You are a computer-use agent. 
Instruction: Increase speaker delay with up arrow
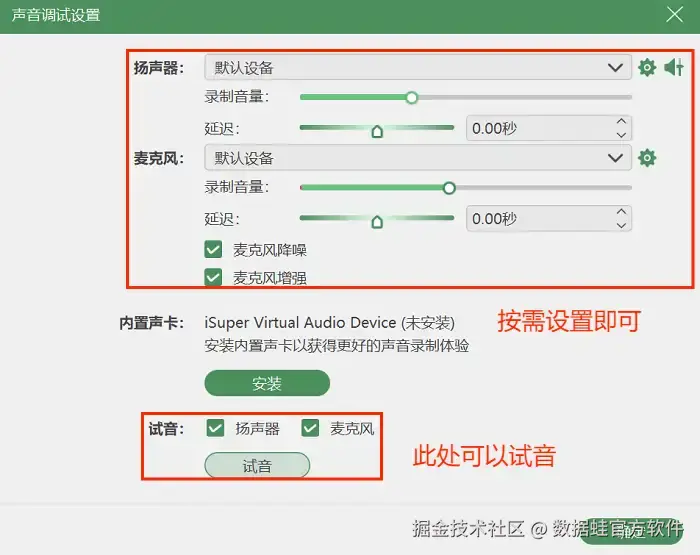[621, 121]
